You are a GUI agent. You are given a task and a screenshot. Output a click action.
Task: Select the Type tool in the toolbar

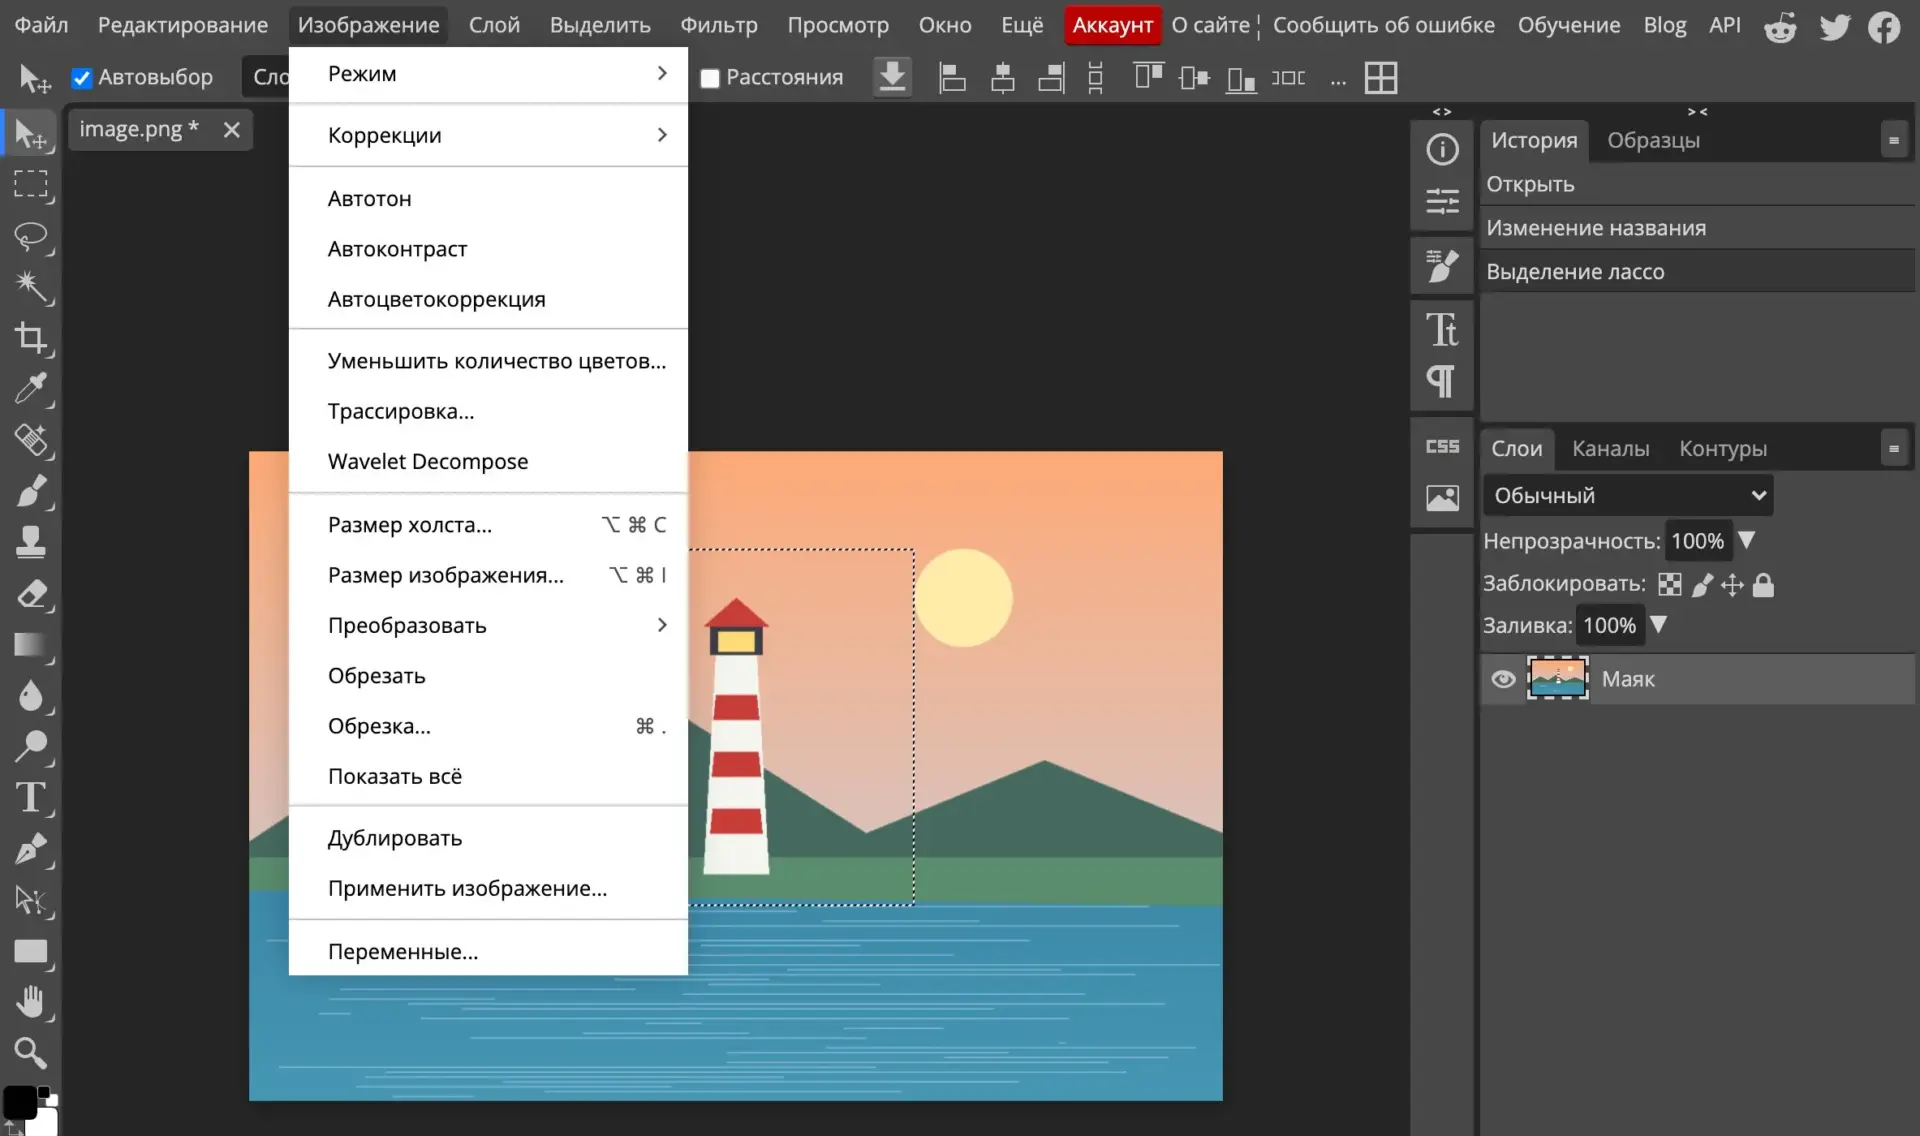pos(30,798)
